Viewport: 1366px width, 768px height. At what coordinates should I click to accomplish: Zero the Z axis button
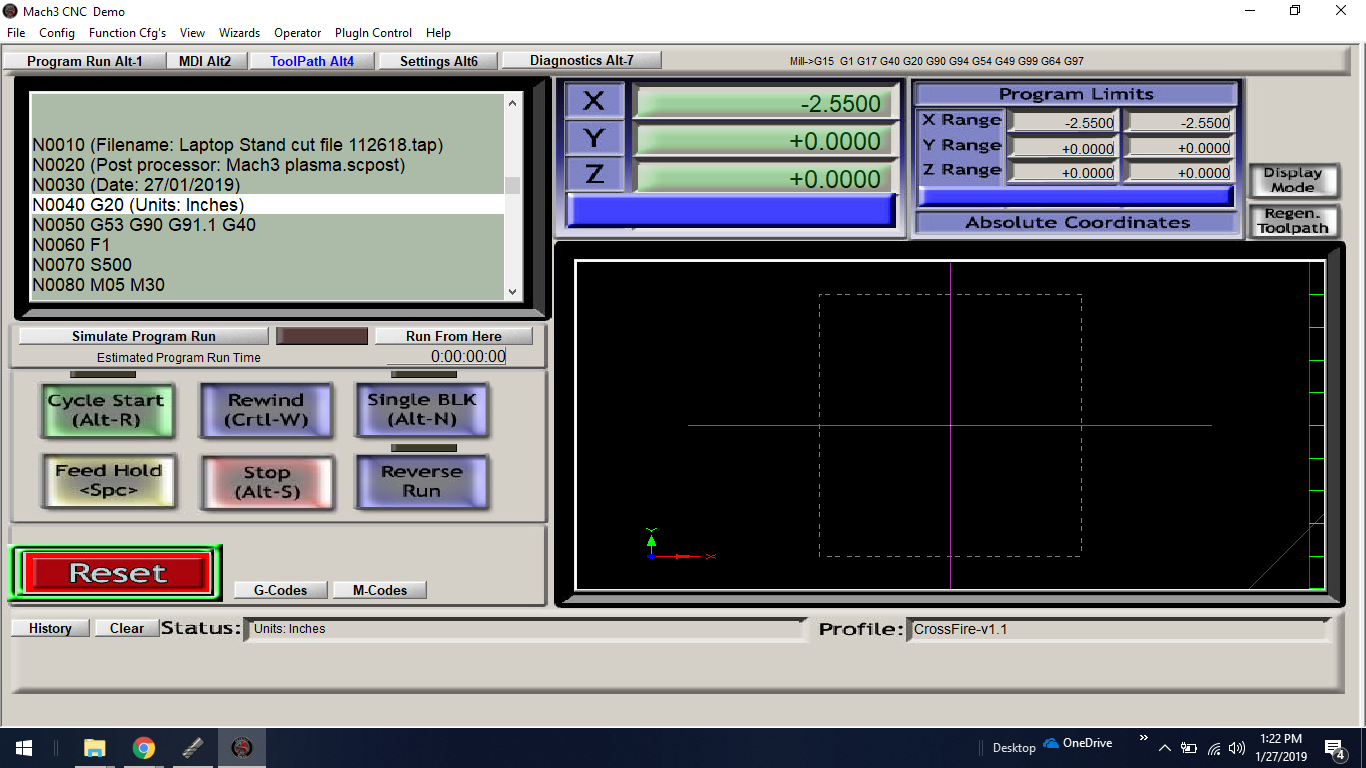coord(594,174)
